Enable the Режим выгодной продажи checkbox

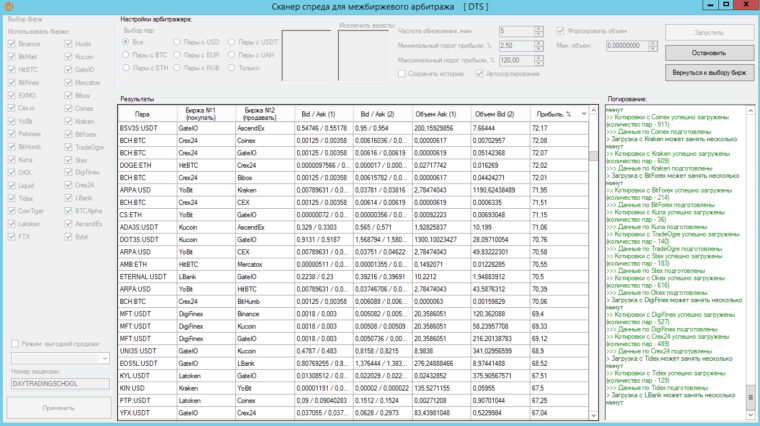(x=15, y=344)
